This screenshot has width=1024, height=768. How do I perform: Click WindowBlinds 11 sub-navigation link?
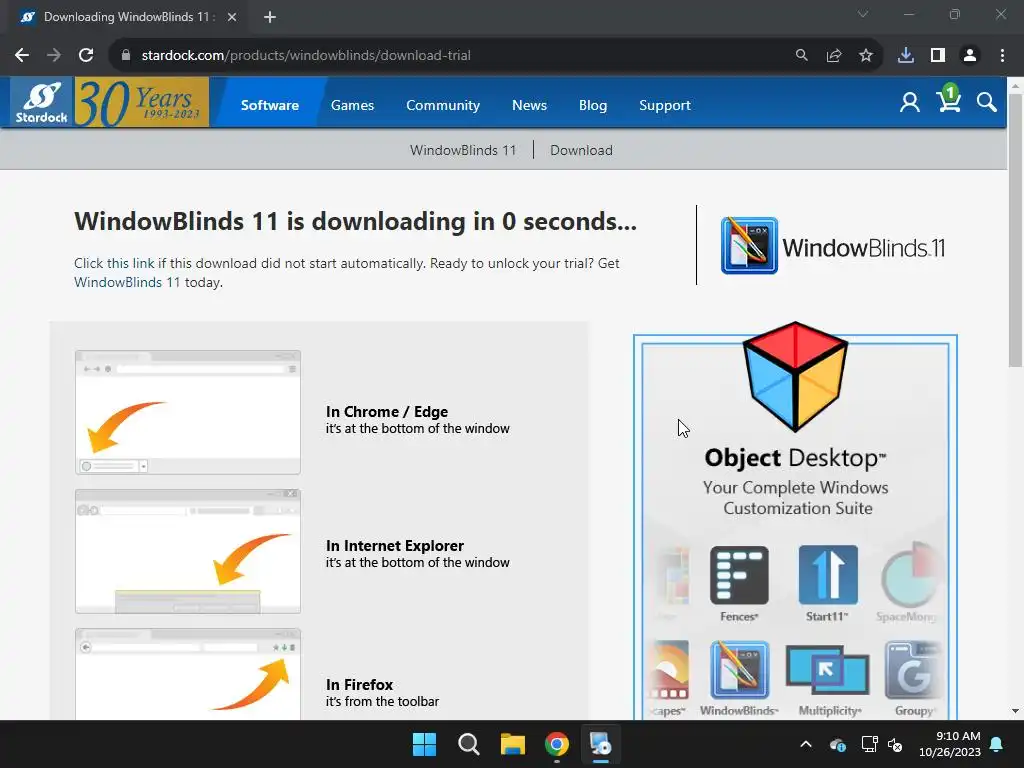pos(463,150)
